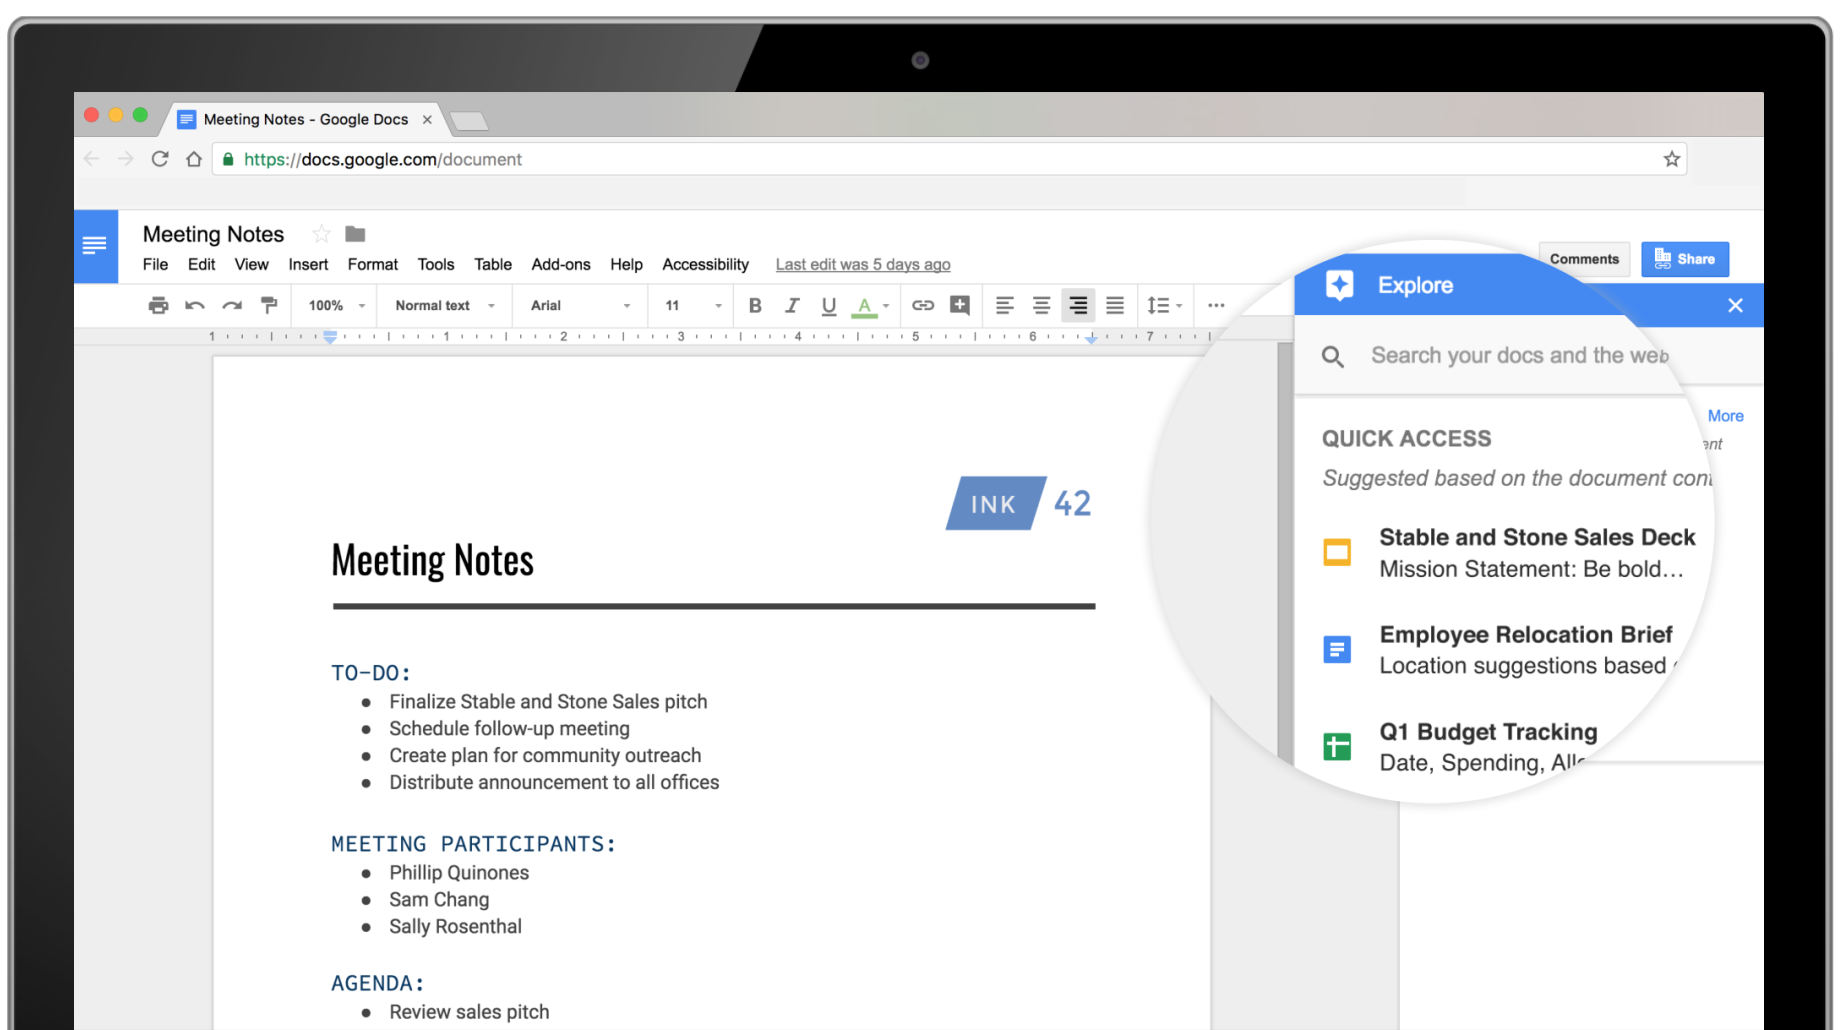Click the document vertical scrollbar
1848x1030 pixels.
pyautogui.click(x=1285, y=550)
